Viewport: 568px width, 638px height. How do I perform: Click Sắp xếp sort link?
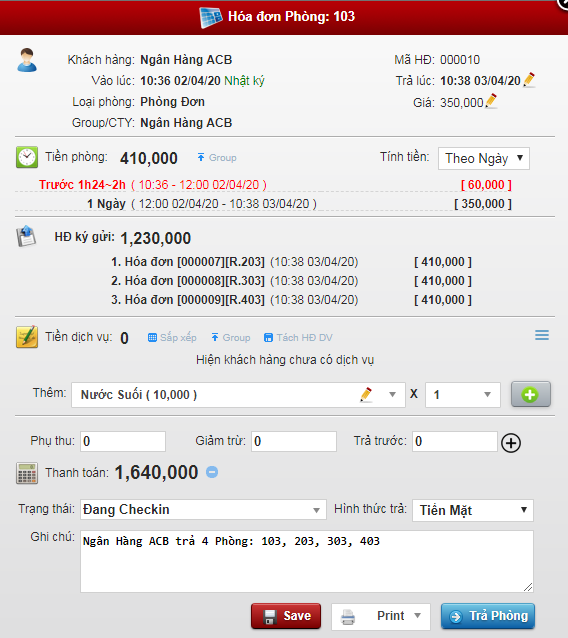pos(172,338)
